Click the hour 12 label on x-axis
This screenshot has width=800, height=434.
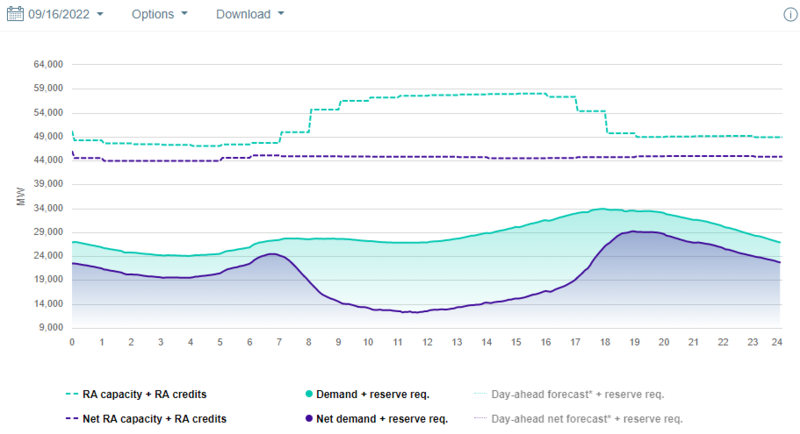[x=427, y=342]
